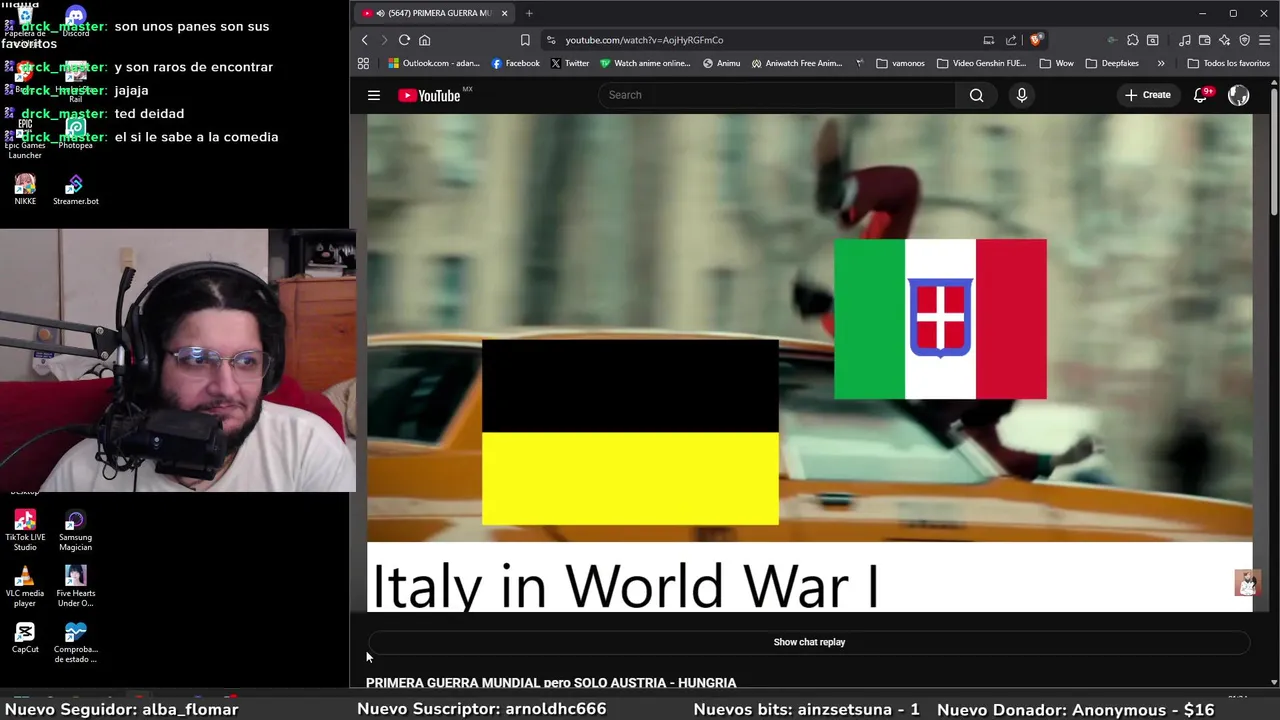1280x720 pixels.
Task: Open a new browser tab
Action: tap(529, 13)
